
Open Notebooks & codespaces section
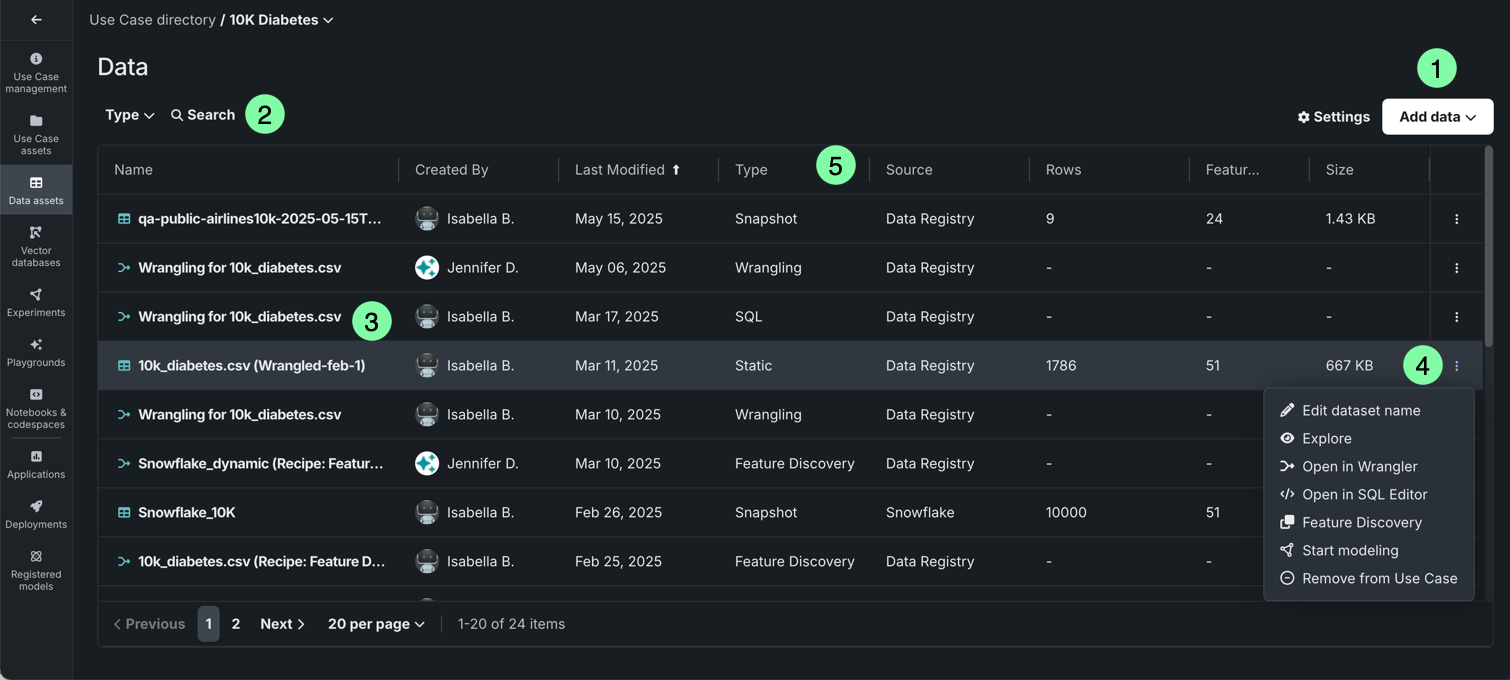tap(36, 408)
